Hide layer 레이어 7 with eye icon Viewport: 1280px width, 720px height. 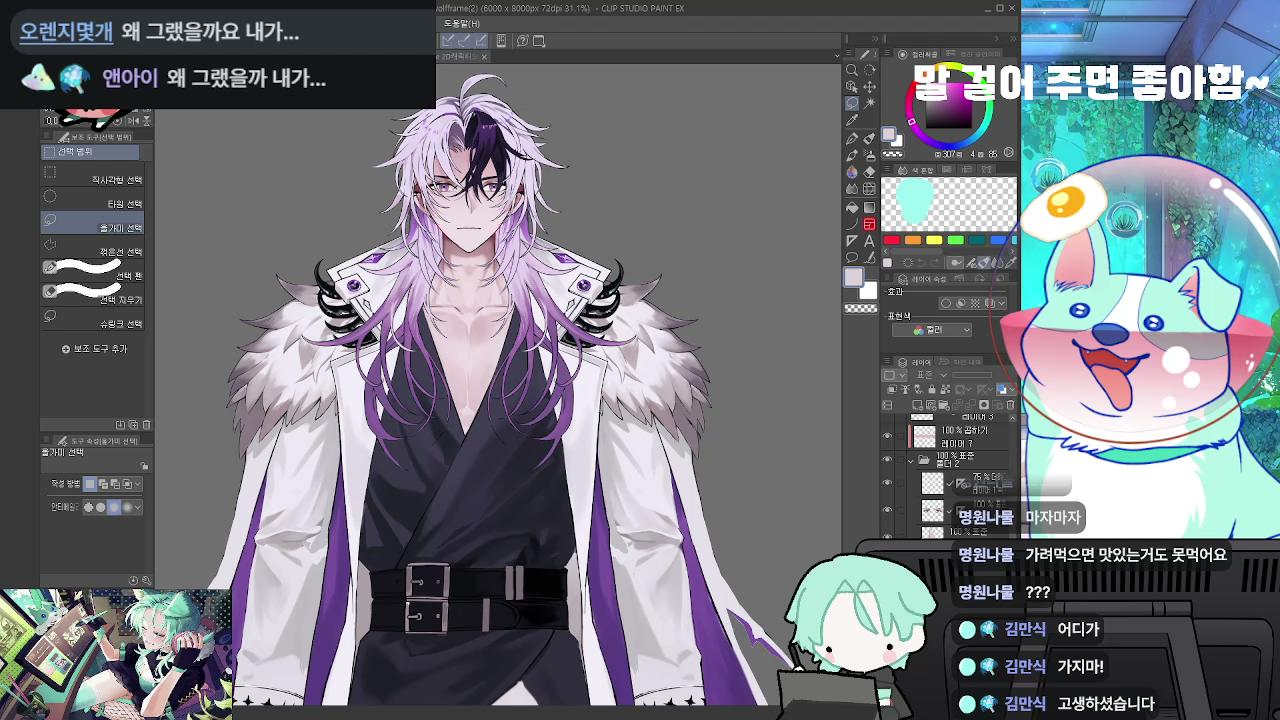887,436
